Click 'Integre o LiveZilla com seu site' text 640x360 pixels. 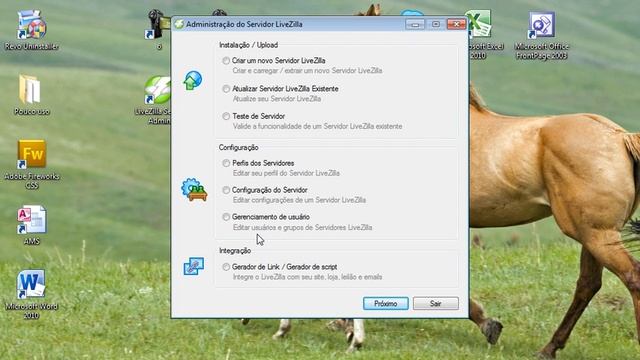tap(307, 277)
